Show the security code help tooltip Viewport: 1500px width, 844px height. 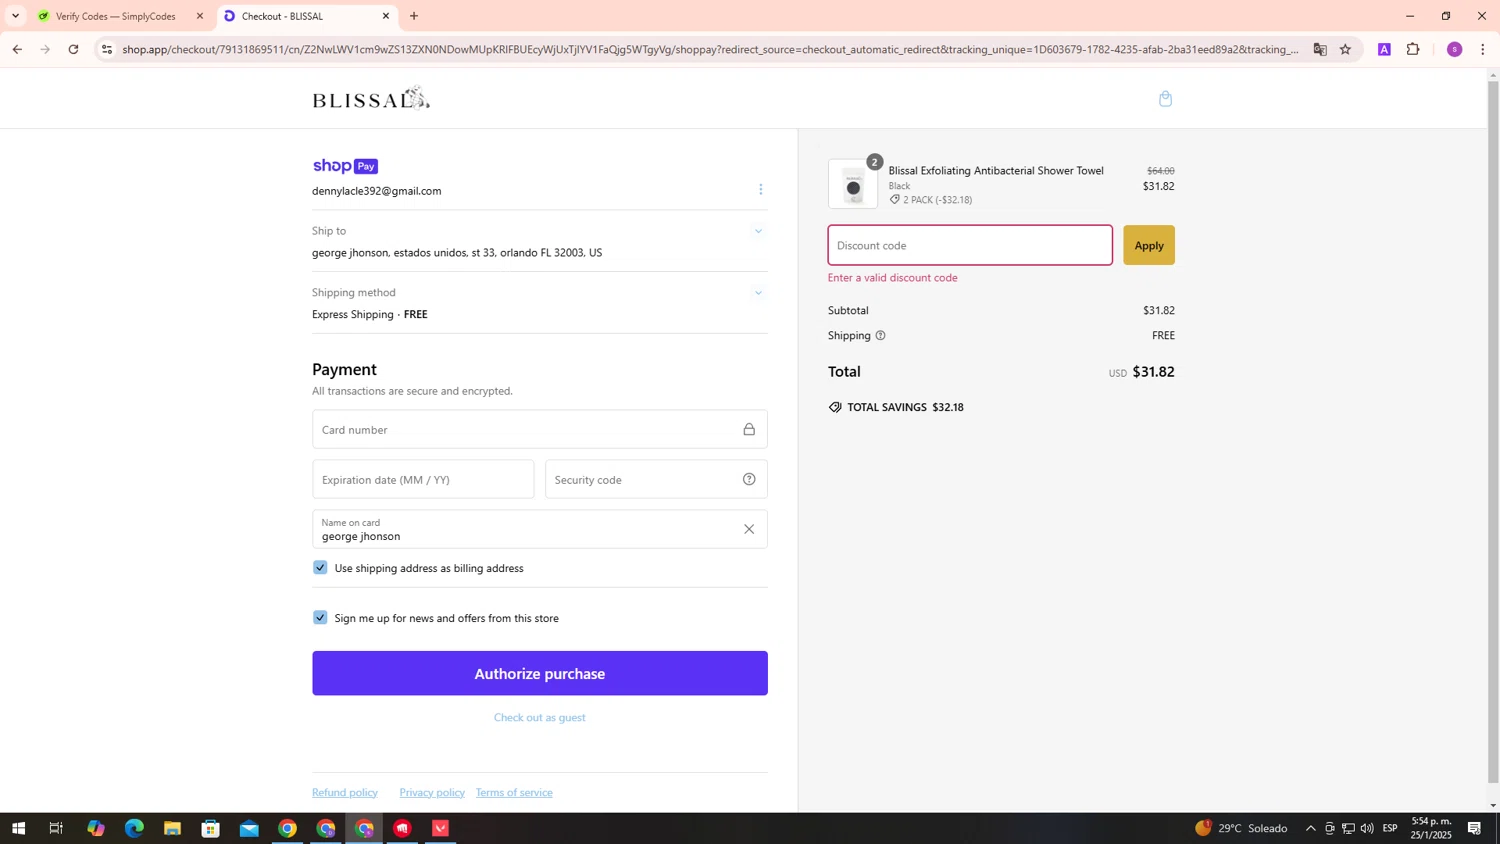click(x=749, y=479)
